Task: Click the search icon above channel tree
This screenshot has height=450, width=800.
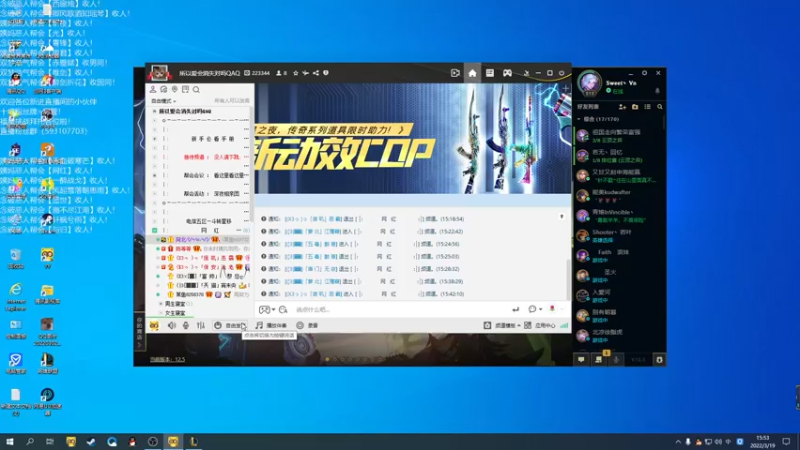Action: [x=196, y=89]
